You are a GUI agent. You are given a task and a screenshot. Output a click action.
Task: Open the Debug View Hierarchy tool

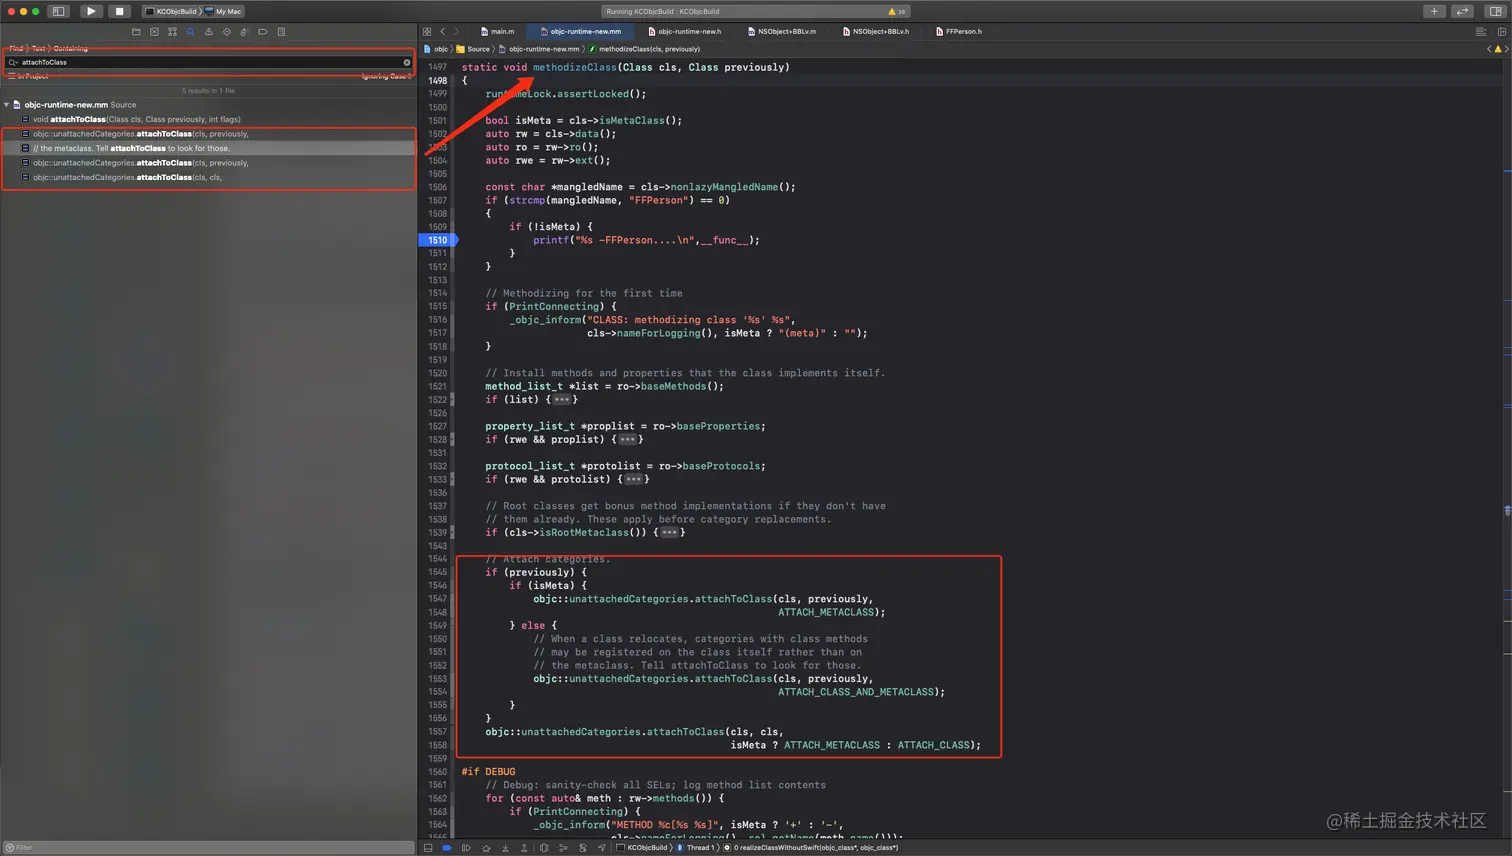[544, 848]
